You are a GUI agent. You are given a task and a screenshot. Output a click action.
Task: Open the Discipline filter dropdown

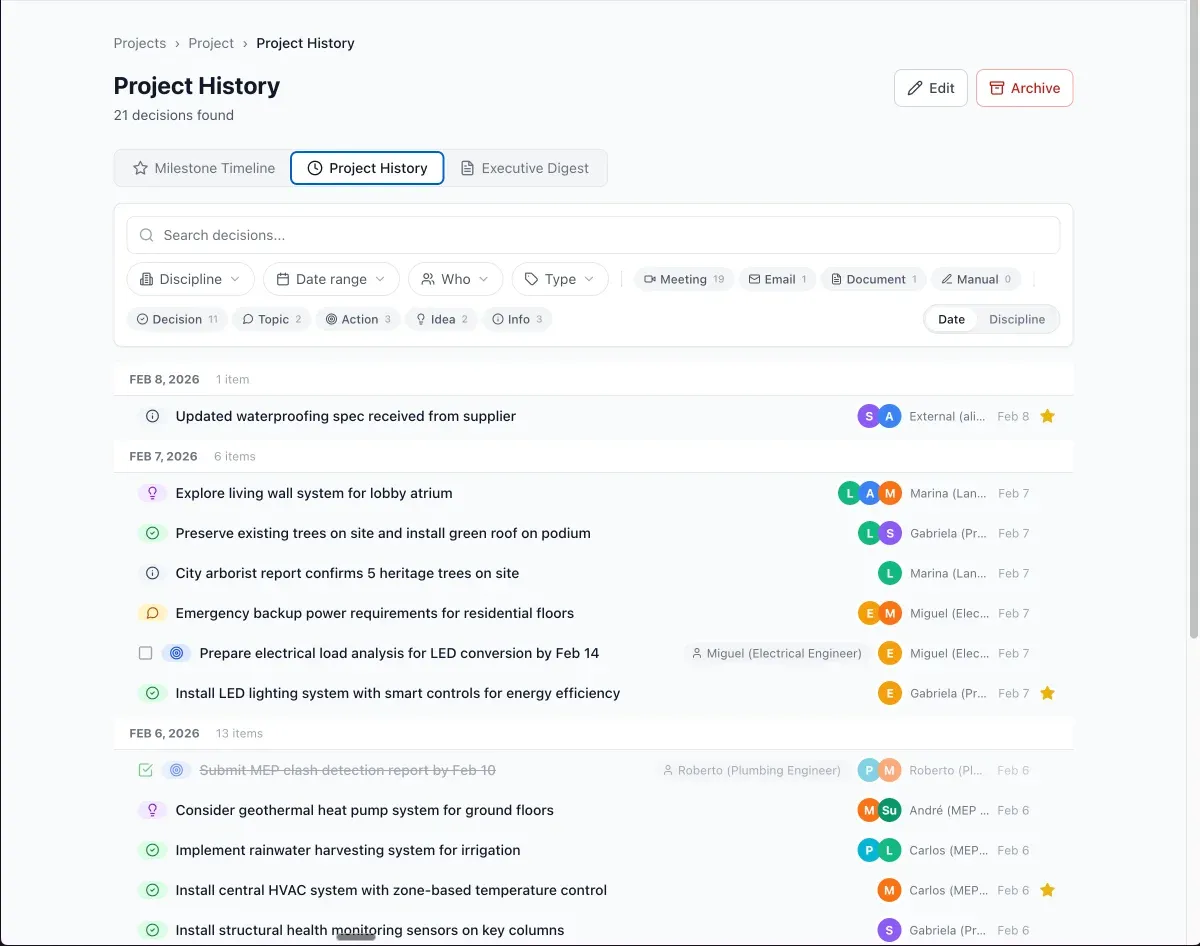(x=191, y=279)
